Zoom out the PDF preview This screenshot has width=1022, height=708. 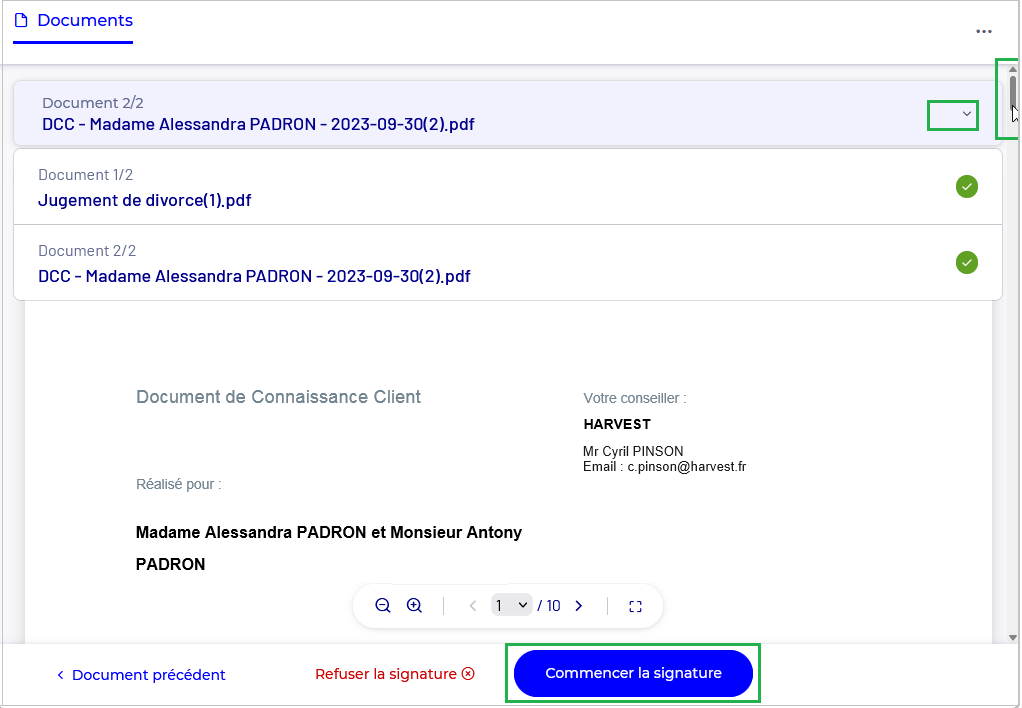[x=382, y=605]
